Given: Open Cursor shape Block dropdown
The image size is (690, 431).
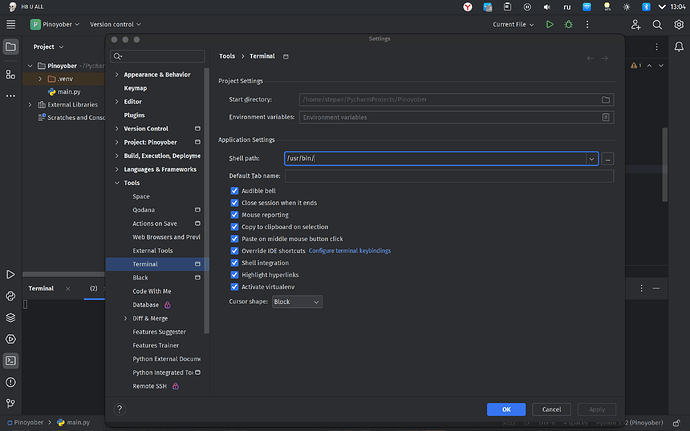Looking at the screenshot, I should point(297,302).
